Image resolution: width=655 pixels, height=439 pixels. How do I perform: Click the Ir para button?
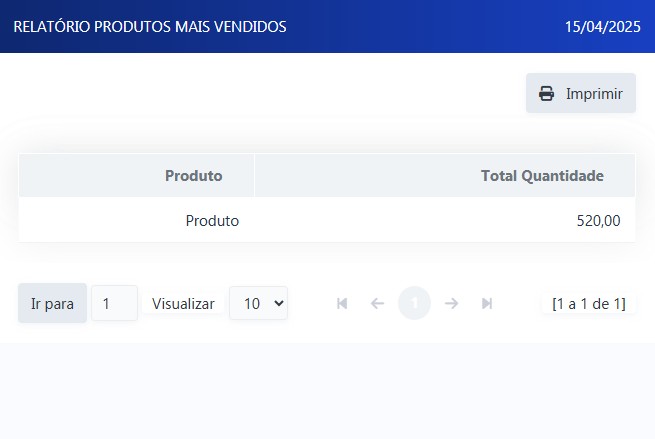[52, 303]
